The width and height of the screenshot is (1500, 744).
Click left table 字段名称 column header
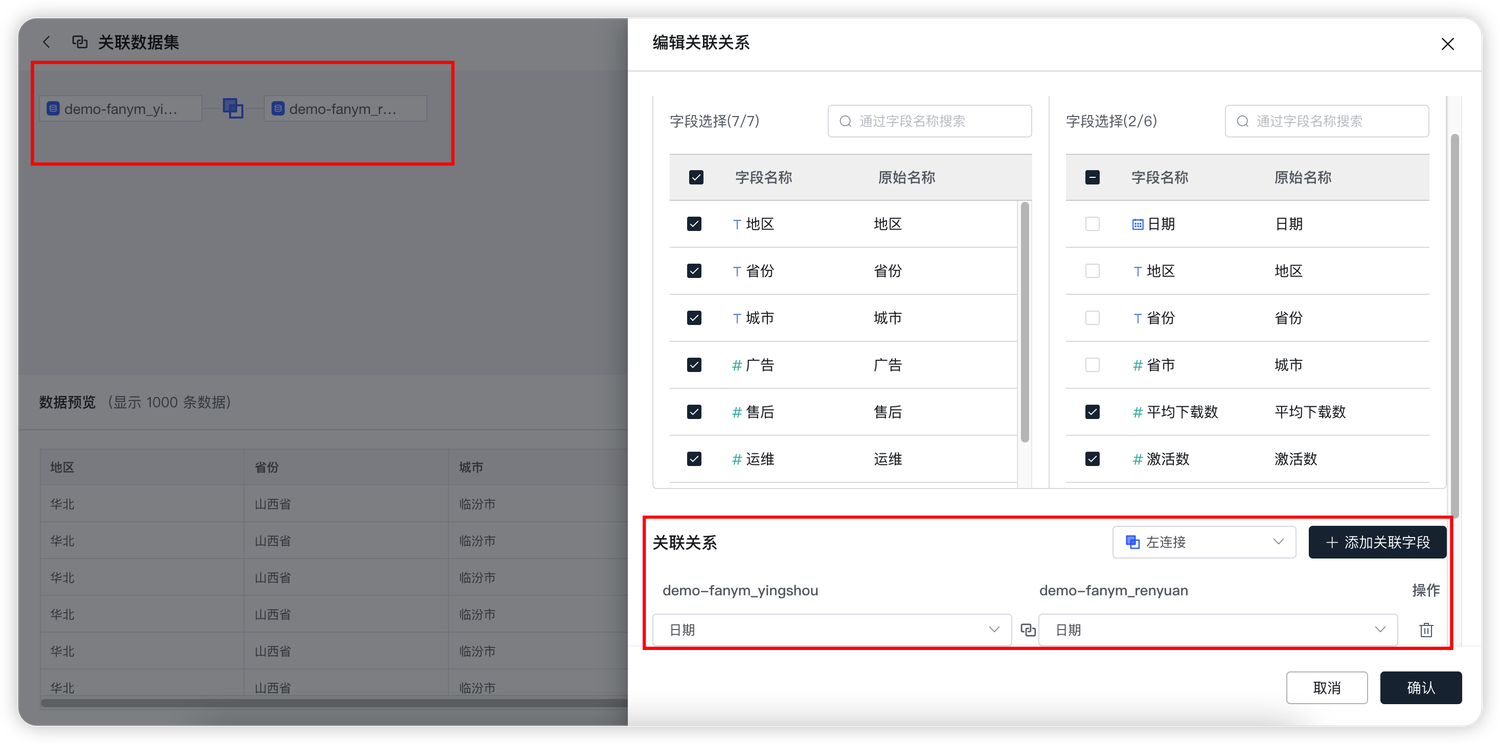[763, 177]
